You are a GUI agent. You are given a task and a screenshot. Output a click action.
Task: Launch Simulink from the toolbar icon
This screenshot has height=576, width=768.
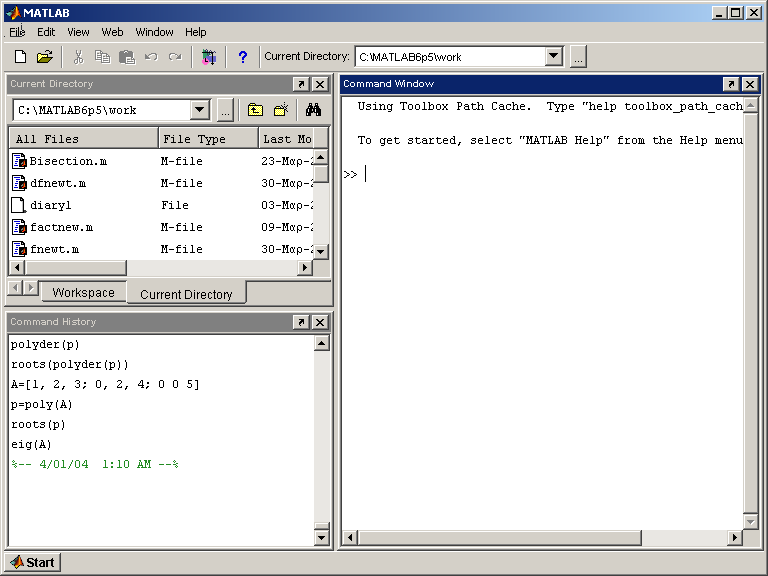click(x=209, y=57)
